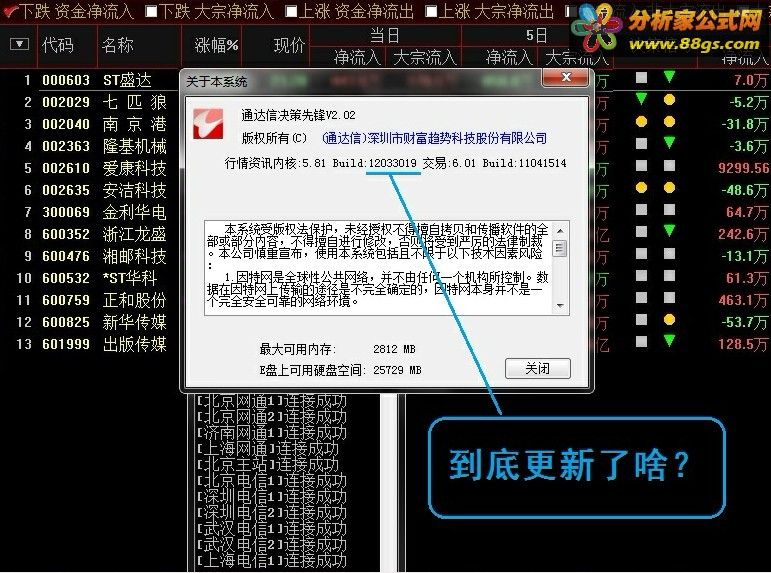Click the green triangle in the 242.6万 row
771x573 pixels.
click(x=669, y=231)
